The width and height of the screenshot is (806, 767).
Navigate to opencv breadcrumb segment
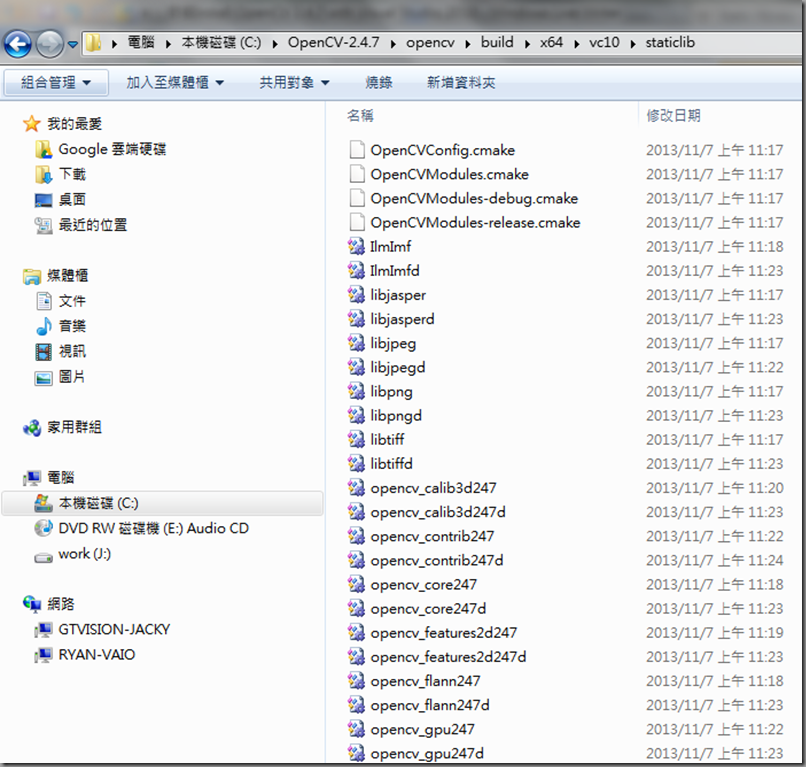pyautogui.click(x=430, y=42)
